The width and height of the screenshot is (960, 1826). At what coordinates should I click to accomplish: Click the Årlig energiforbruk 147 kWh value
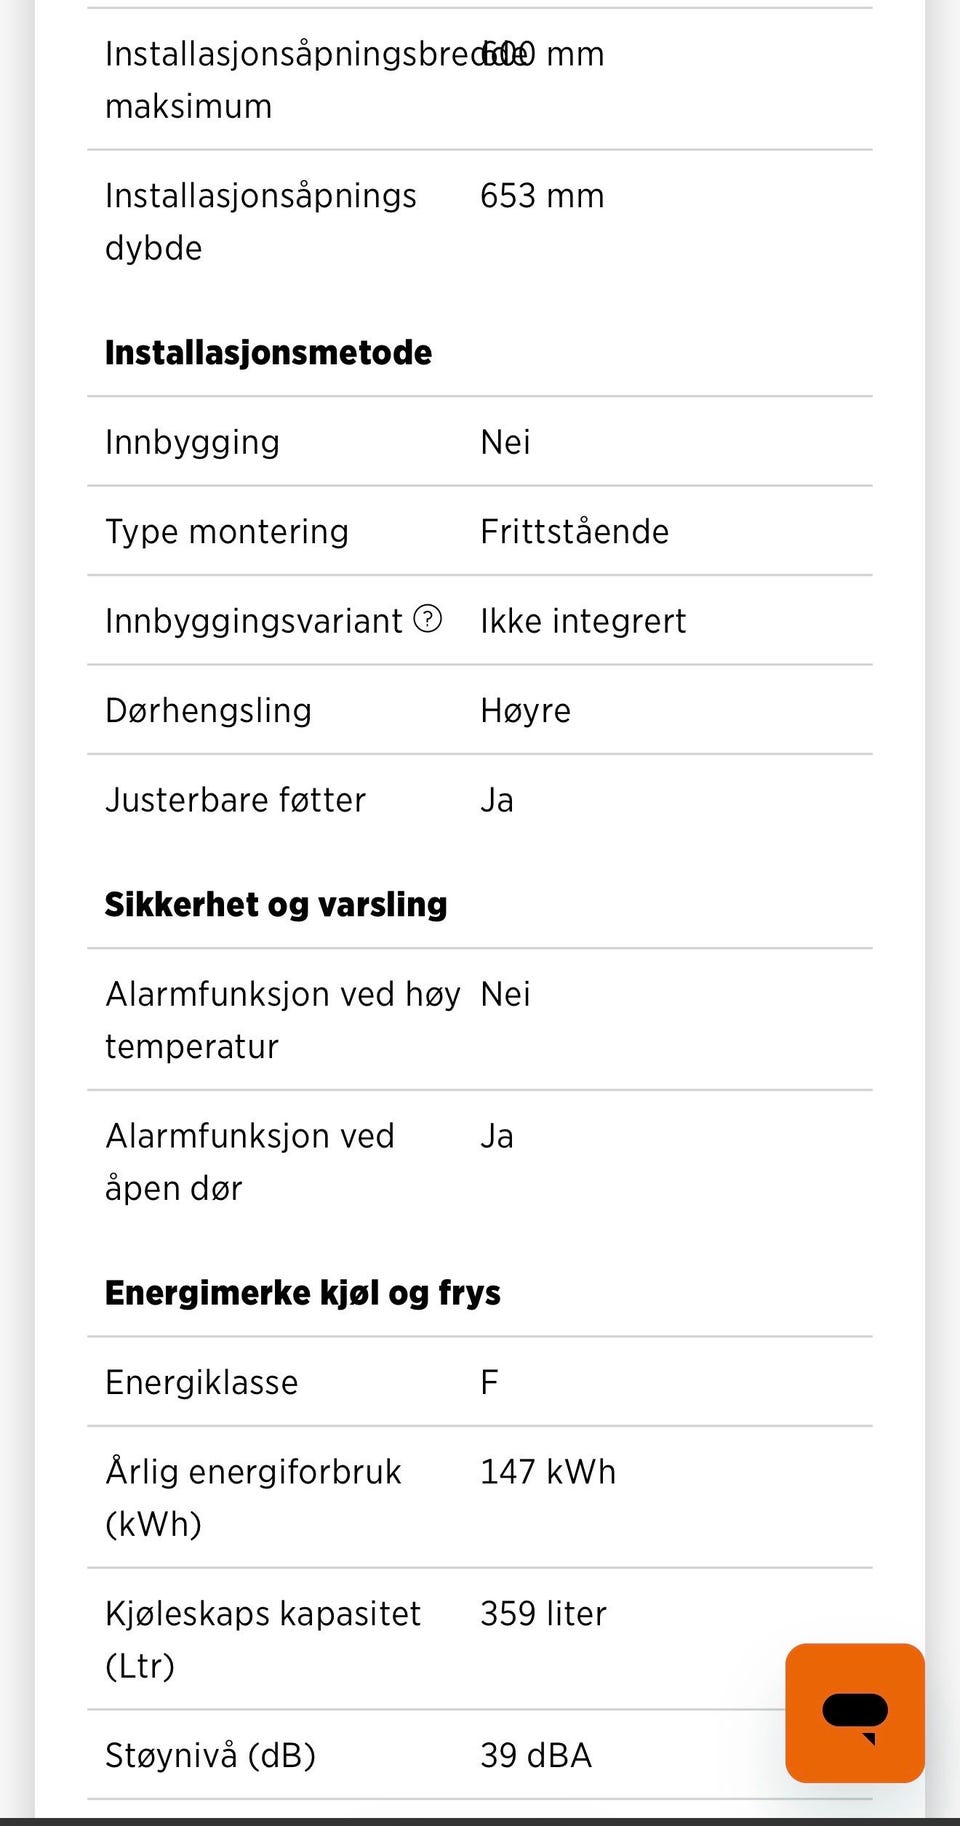tap(548, 1472)
